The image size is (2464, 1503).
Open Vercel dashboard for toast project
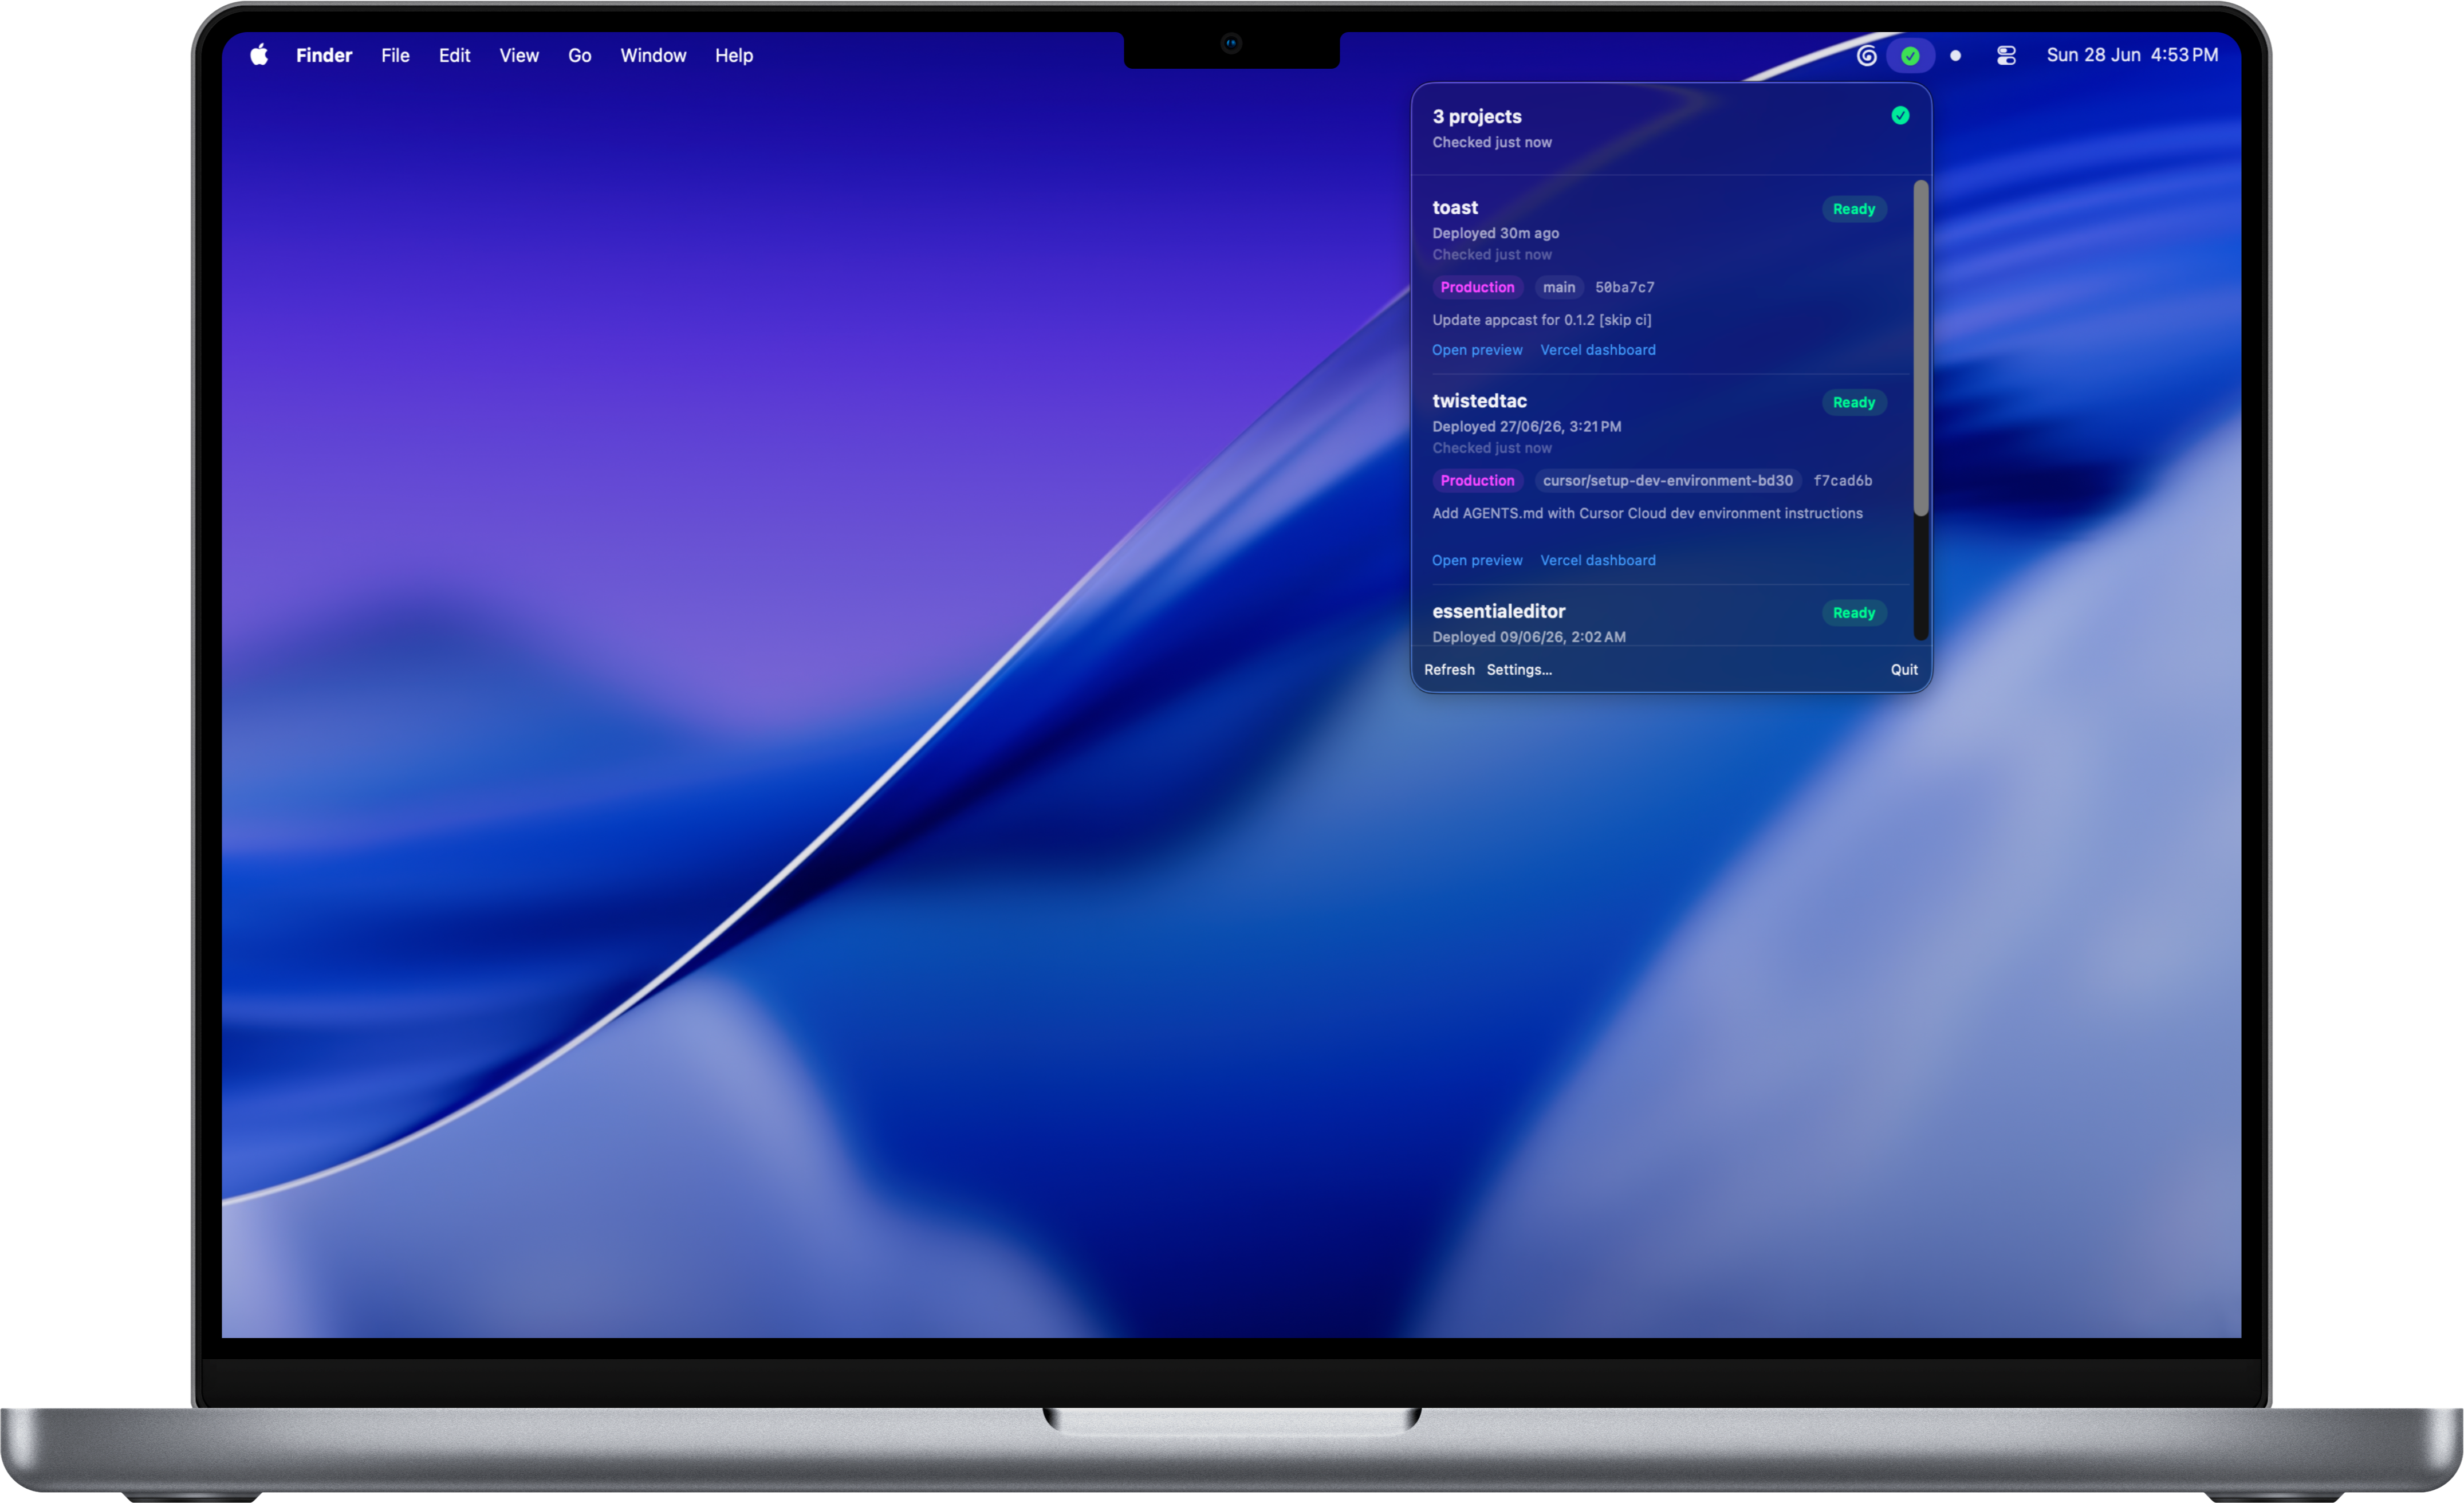1598,350
